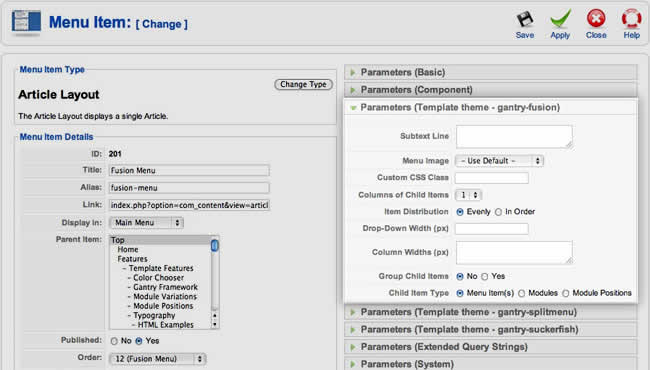The width and height of the screenshot is (650, 370).
Task: Expand the gantry-splitmenu parameters section
Action: point(490,312)
